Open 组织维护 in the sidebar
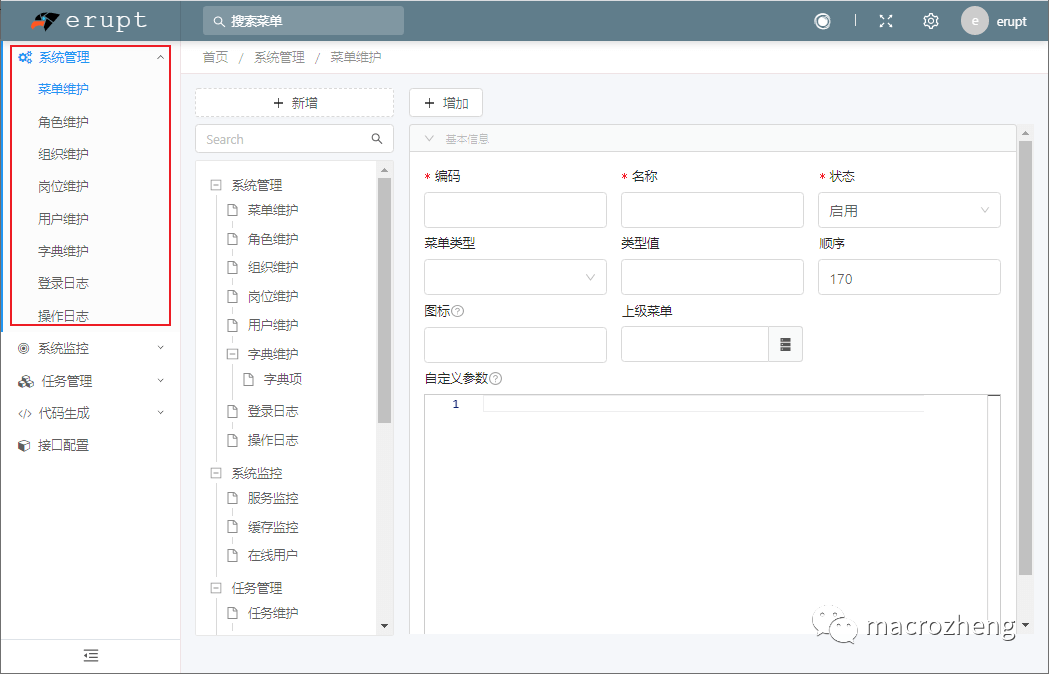Image resolution: width=1049 pixels, height=674 pixels. pos(63,154)
